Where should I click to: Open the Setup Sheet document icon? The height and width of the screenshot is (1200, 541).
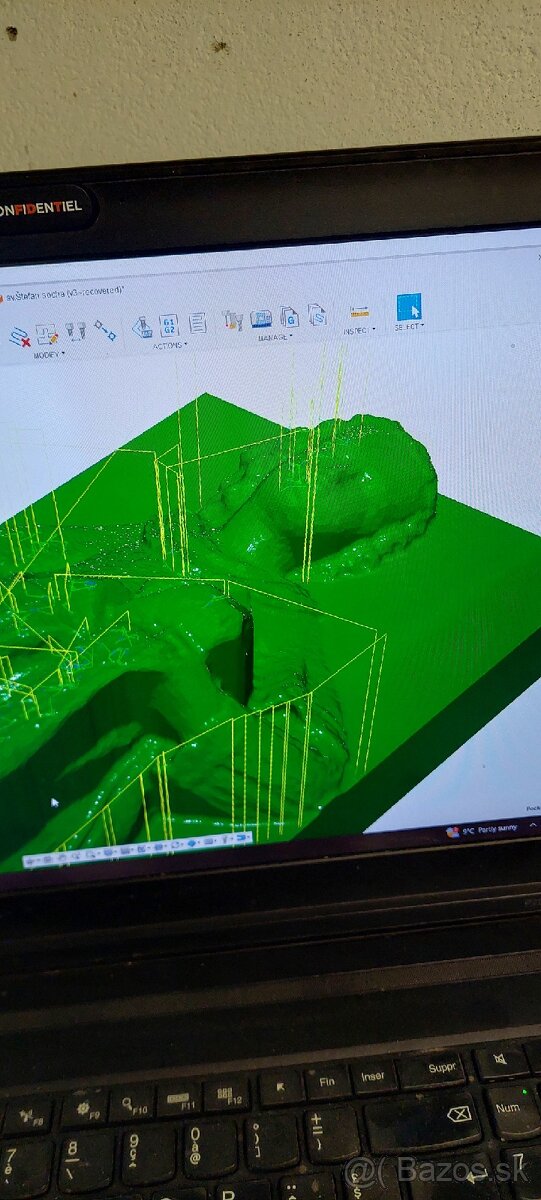coord(197,323)
